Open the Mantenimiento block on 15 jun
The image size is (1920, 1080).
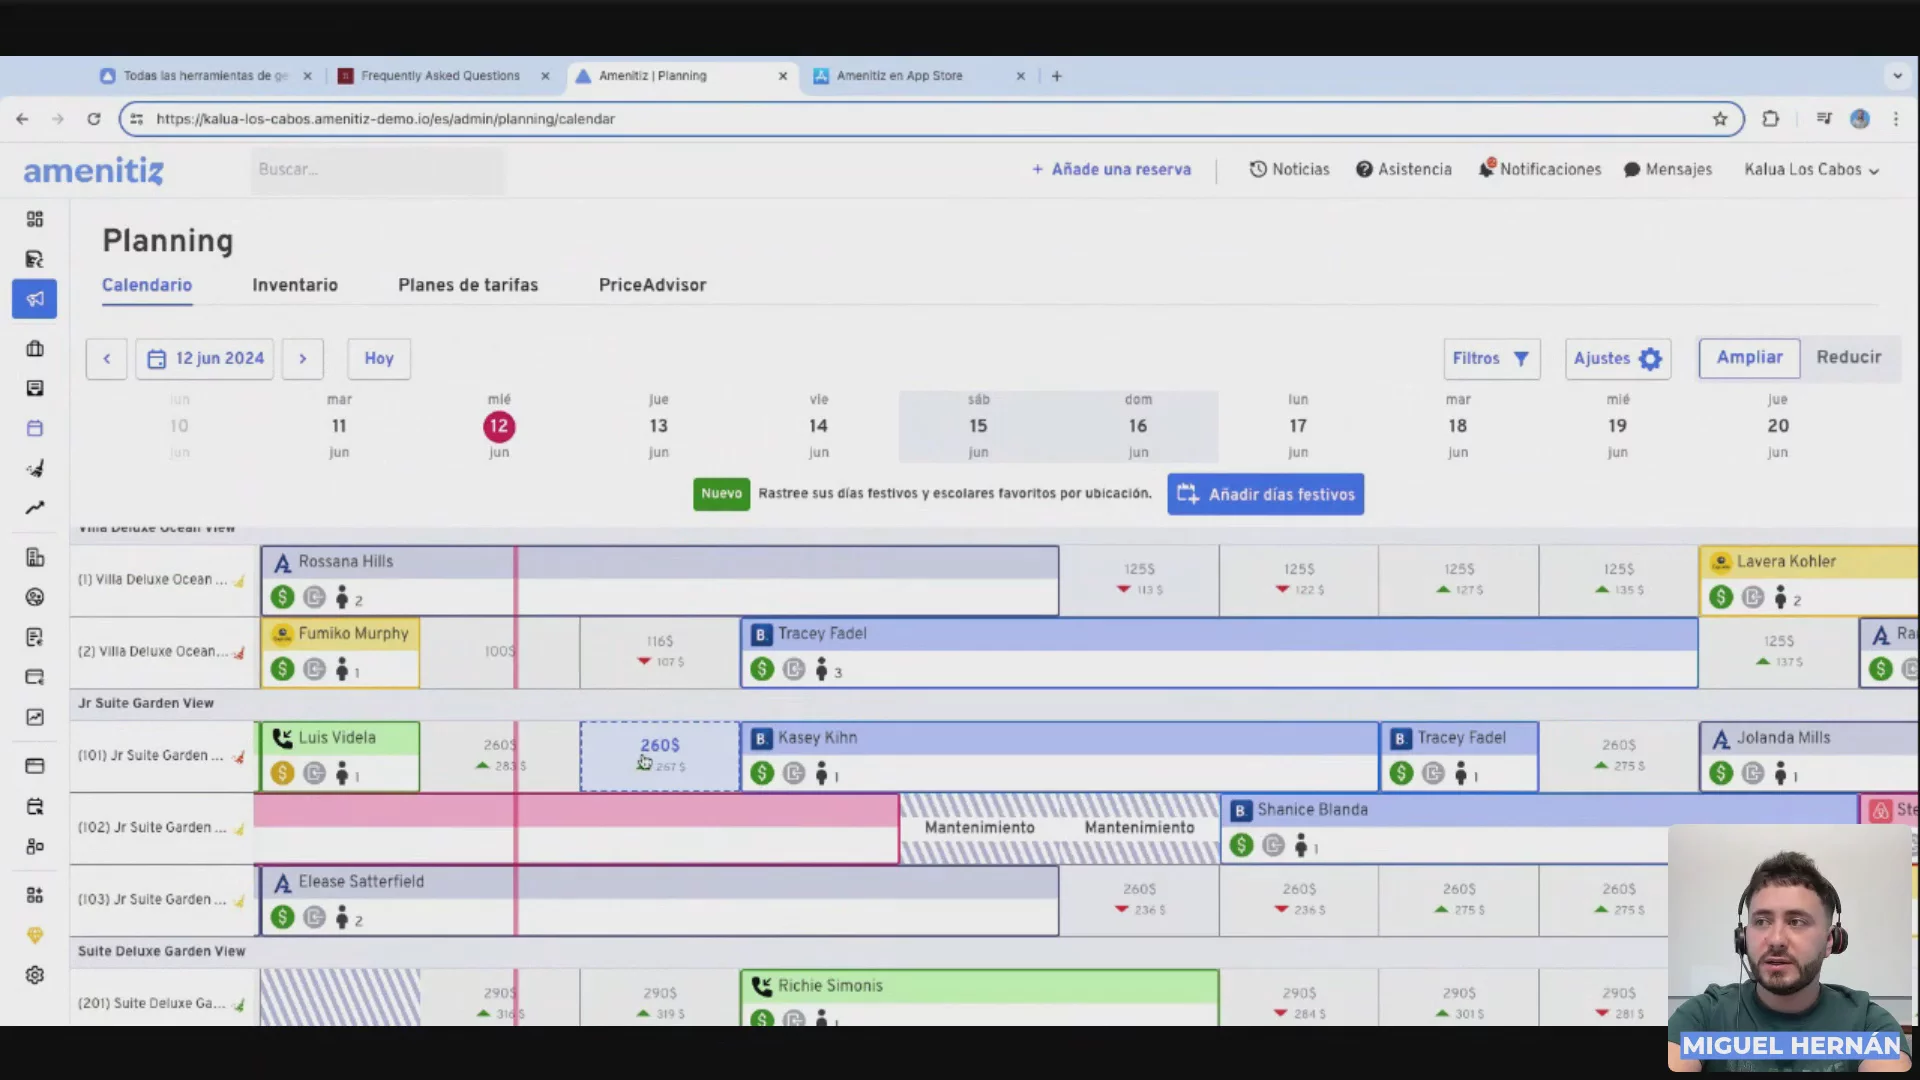(980, 828)
